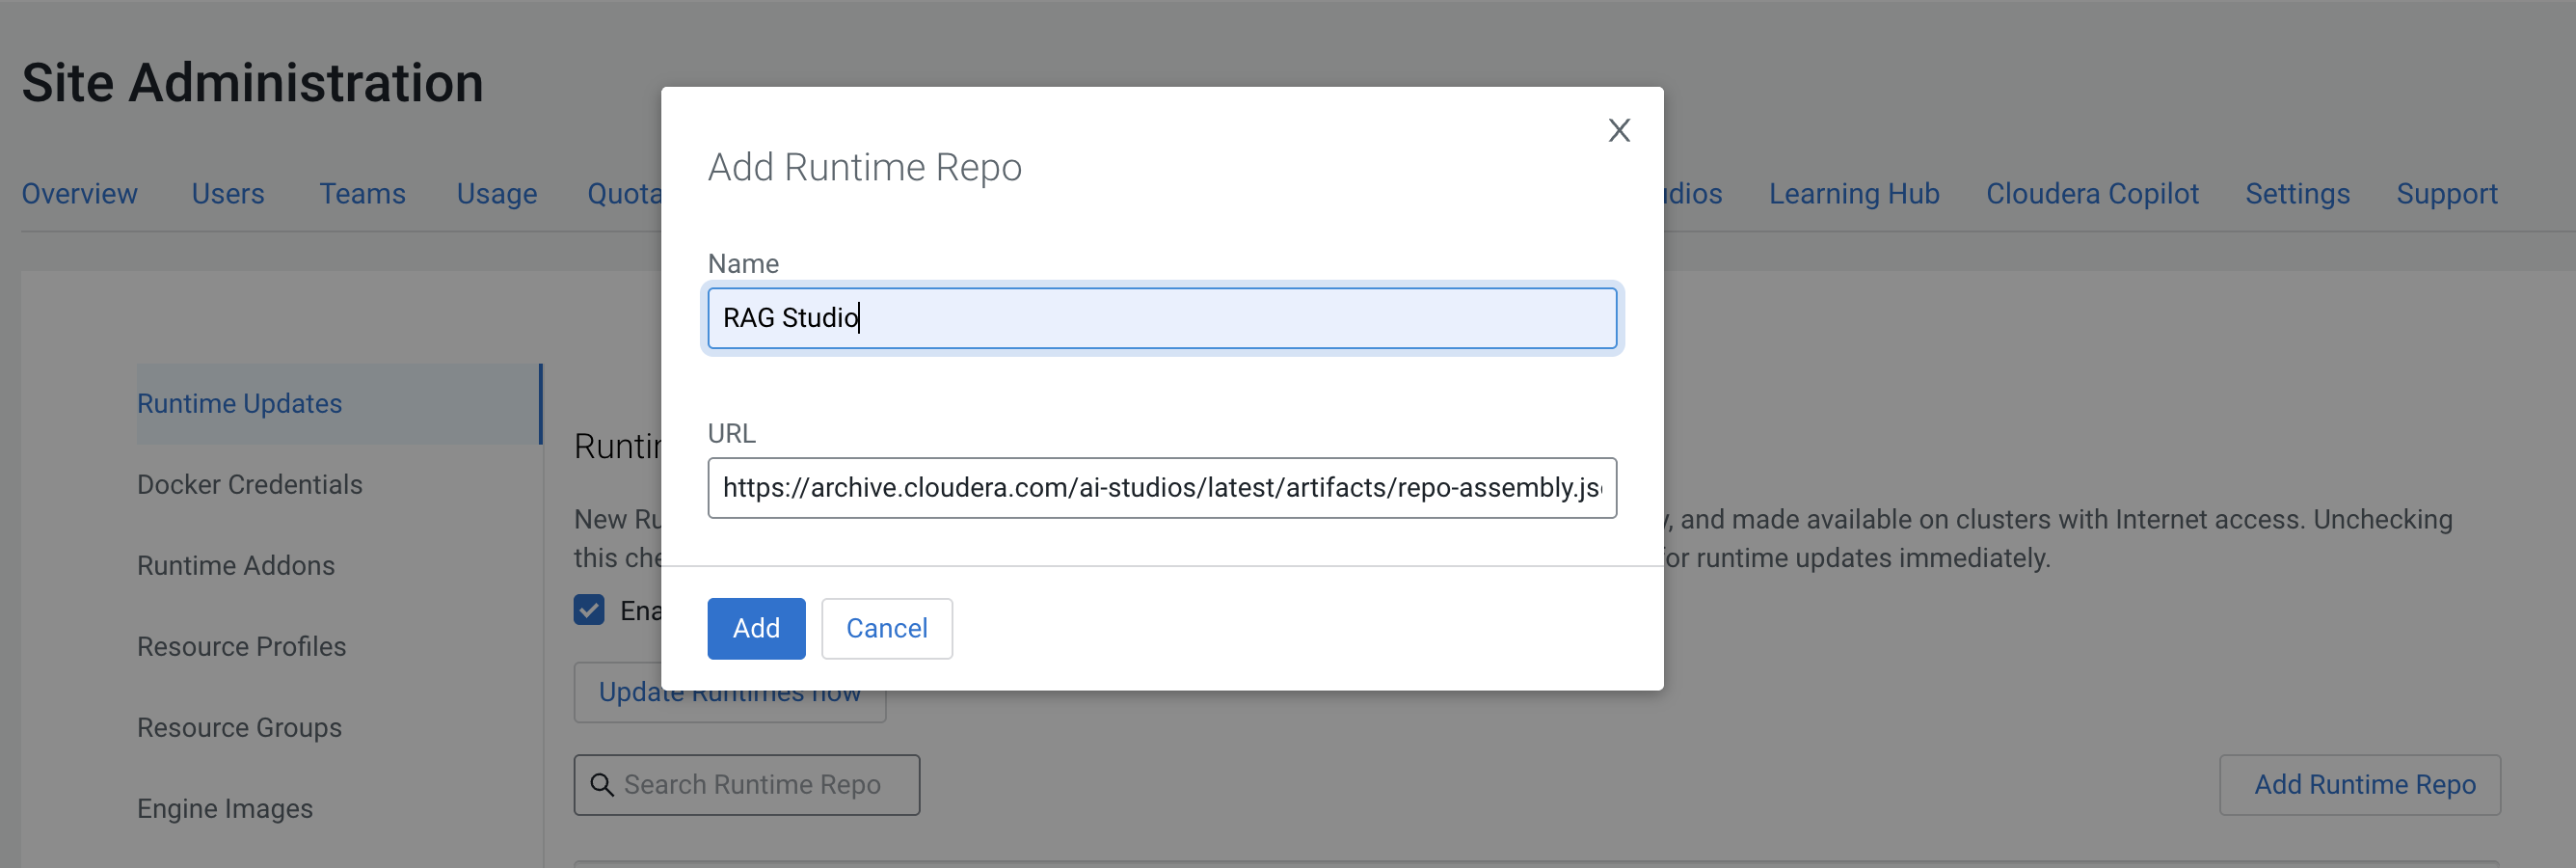Select the Learning Hub tab
The width and height of the screenshot is (2576, 868).
point(1853,194)
